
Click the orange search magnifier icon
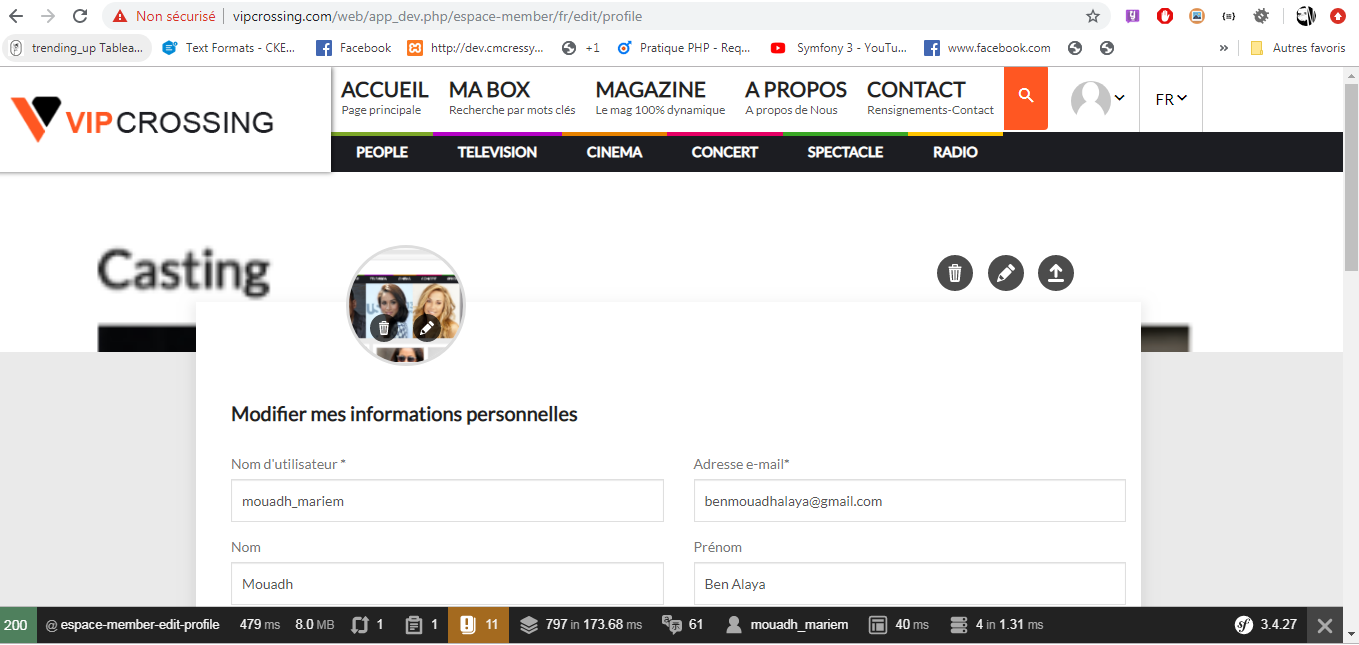point(1025,97)
